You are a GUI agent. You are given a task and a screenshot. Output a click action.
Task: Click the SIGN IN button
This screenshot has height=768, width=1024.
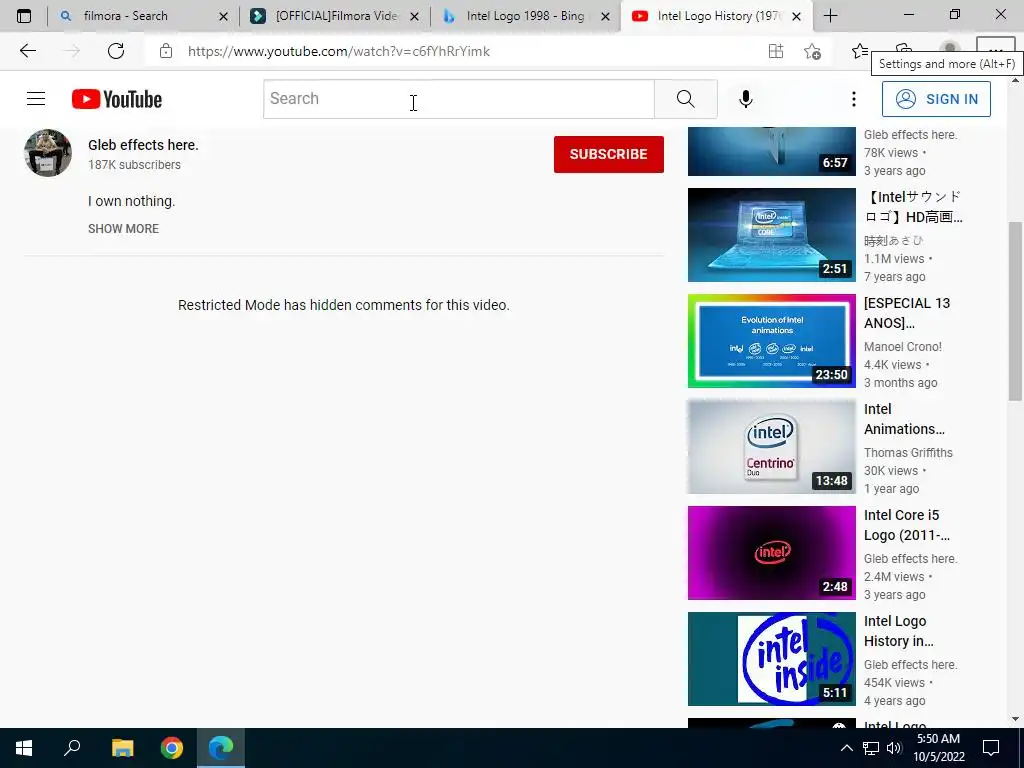tap(936, 99)
